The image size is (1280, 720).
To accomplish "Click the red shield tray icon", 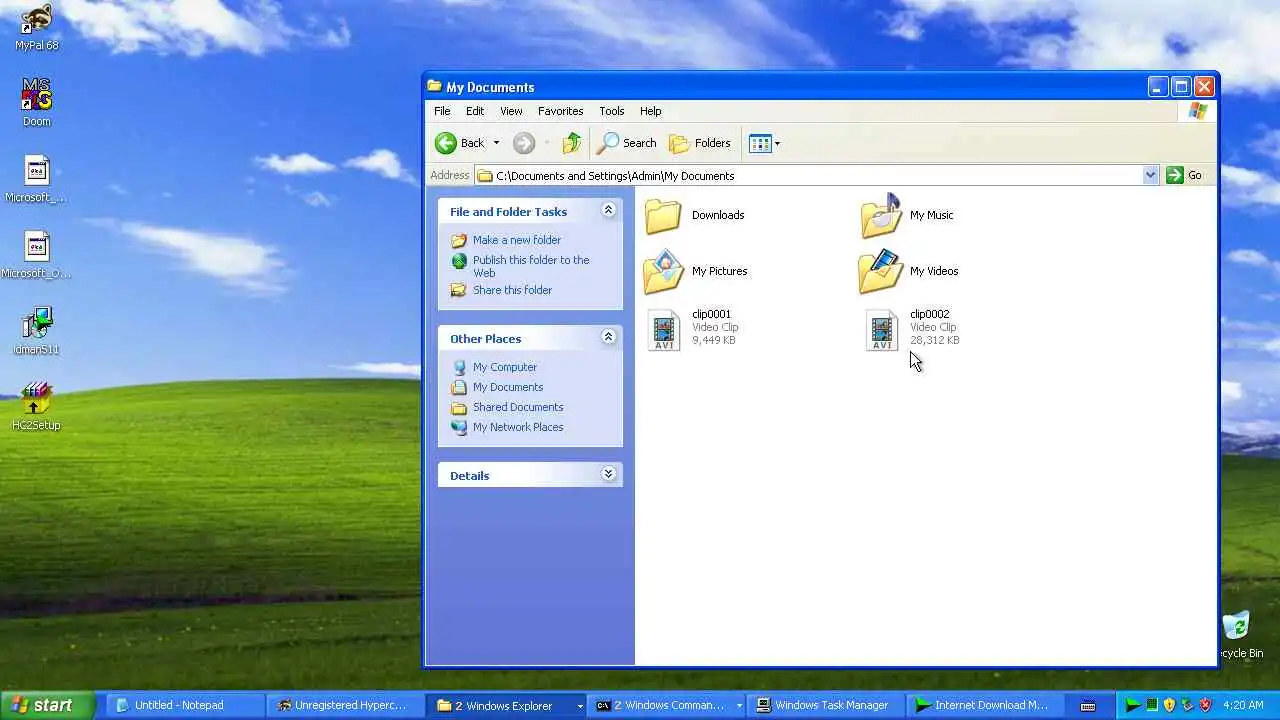I will coord(1205,705).
